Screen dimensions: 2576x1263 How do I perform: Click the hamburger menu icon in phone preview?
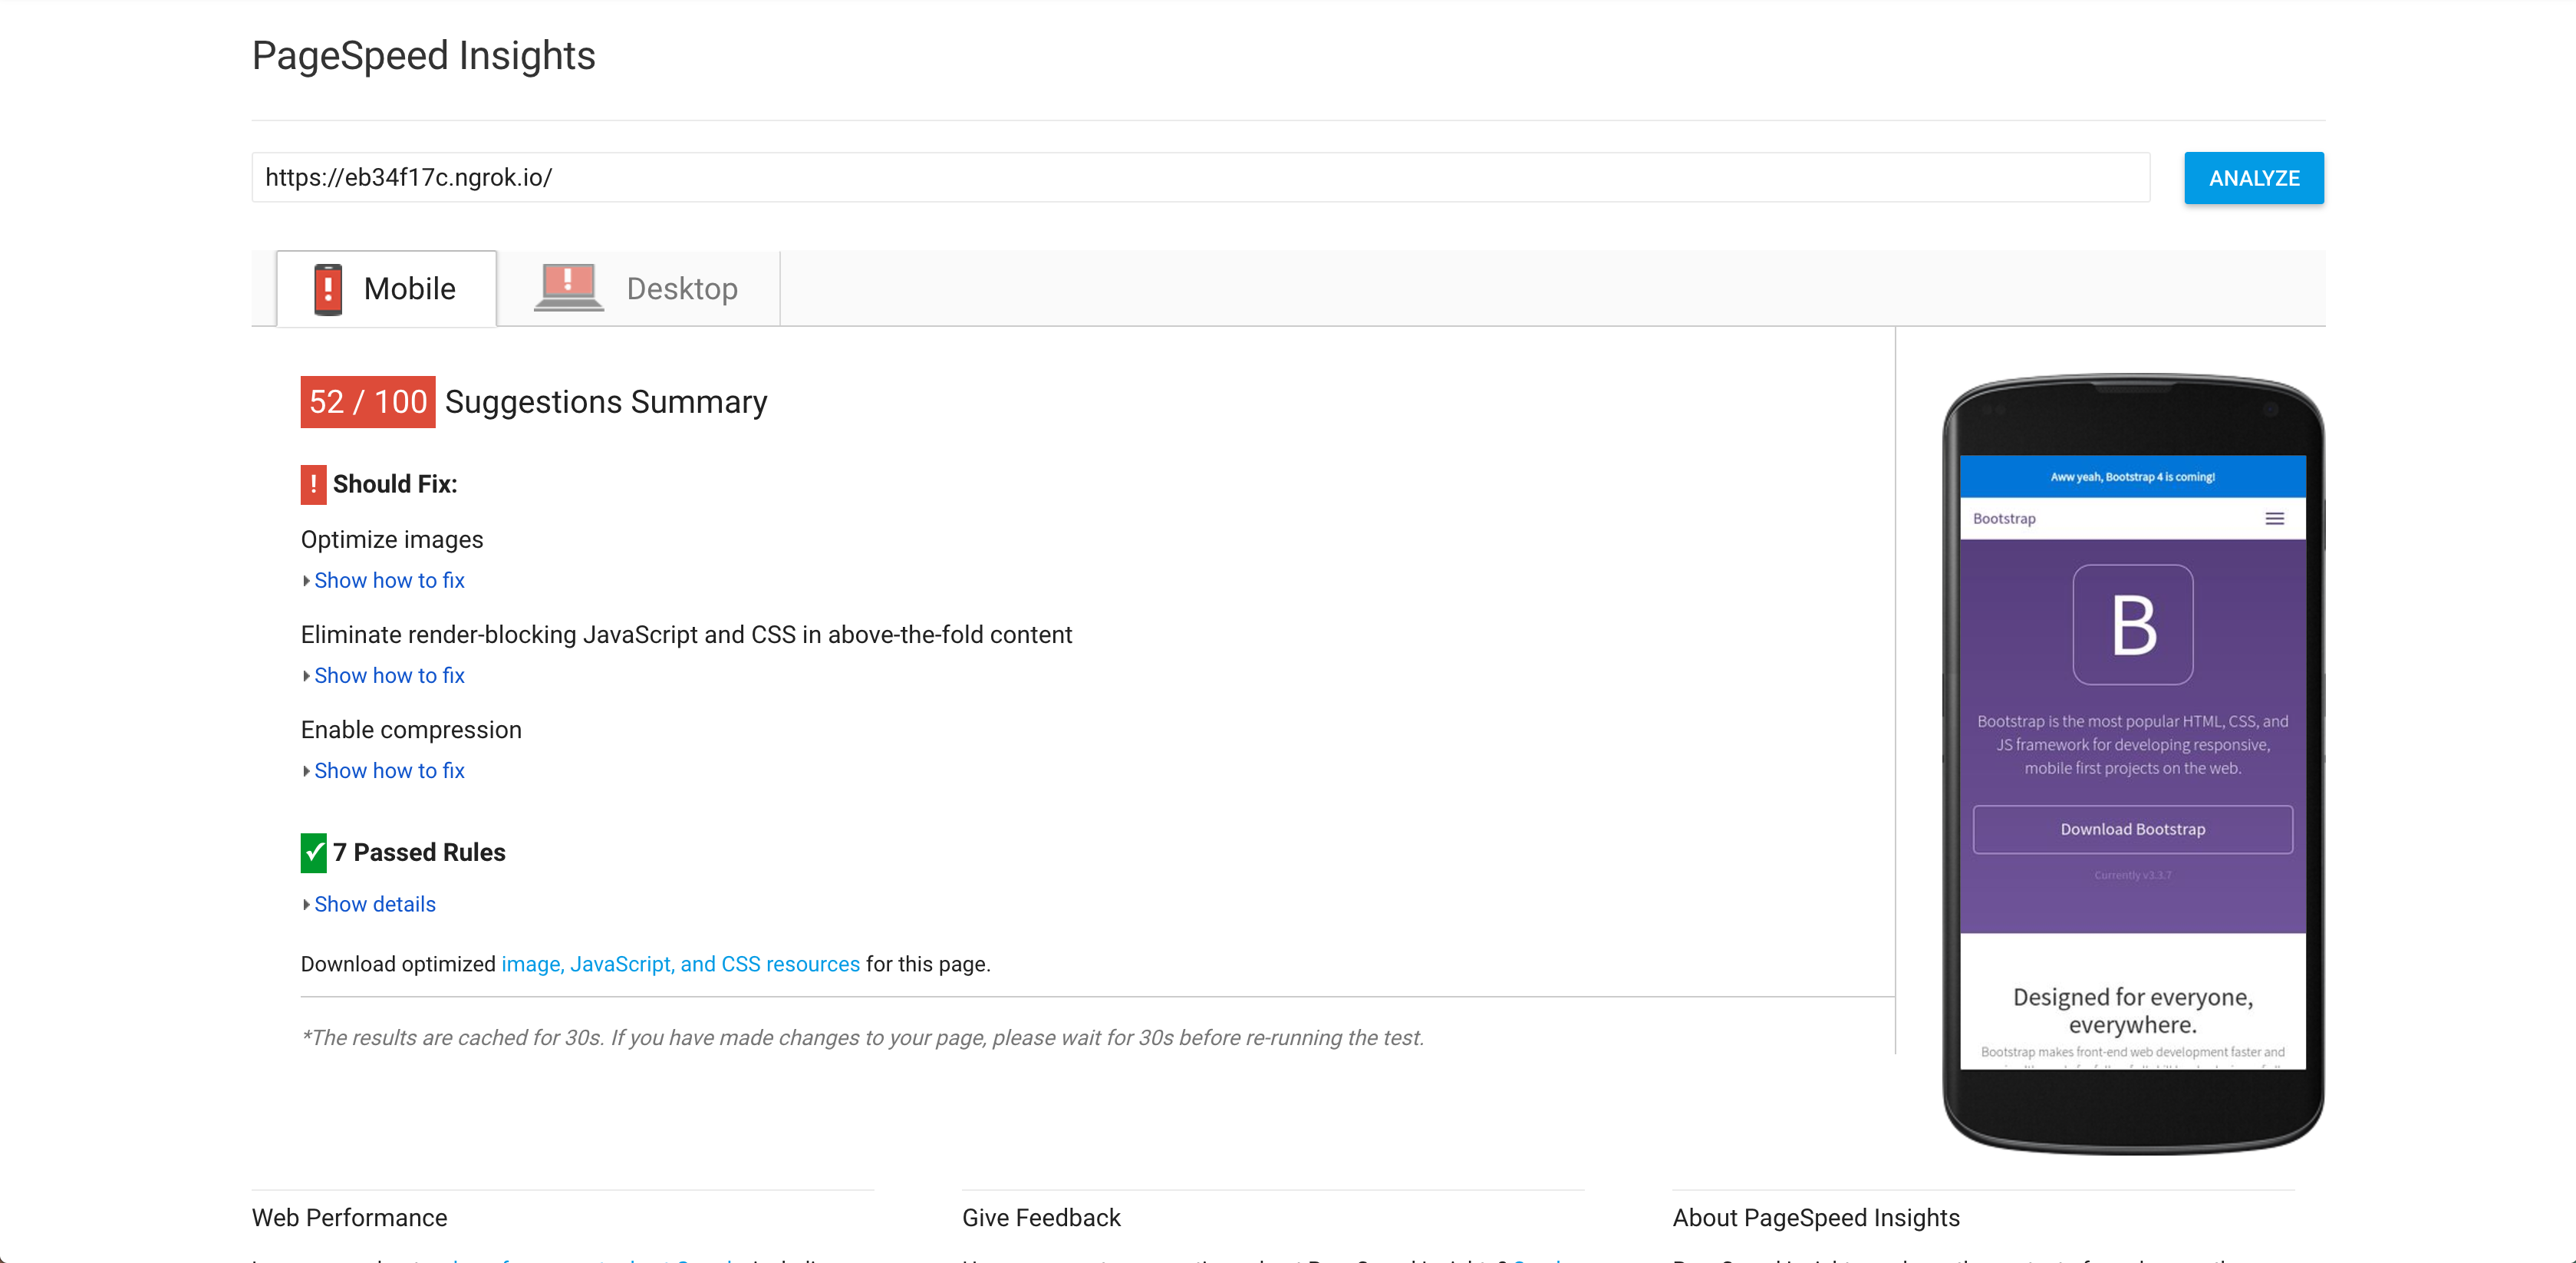pyautogui.click(x=2274, y=518)
